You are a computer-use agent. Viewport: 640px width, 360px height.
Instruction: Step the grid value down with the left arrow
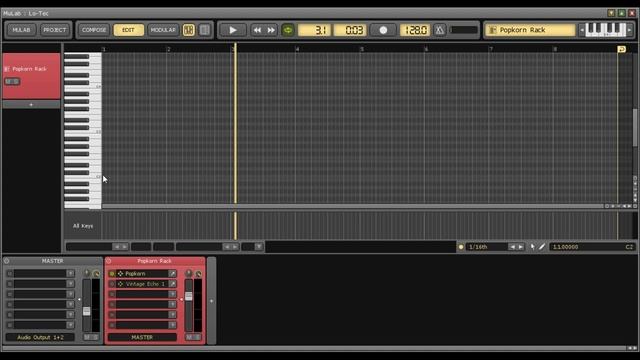click(x=512, y=247)
